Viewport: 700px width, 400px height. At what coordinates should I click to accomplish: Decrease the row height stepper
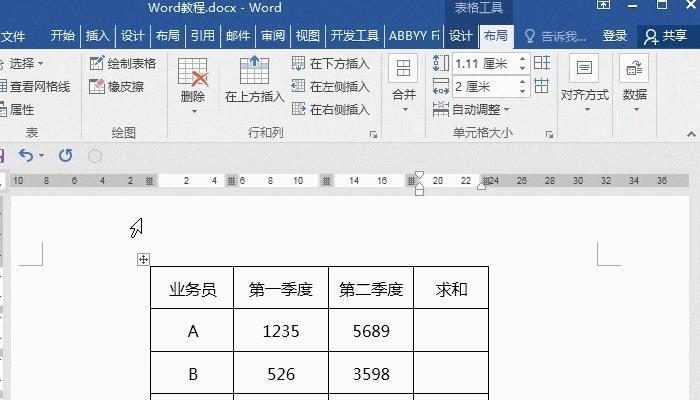click(x=523, y=68)
